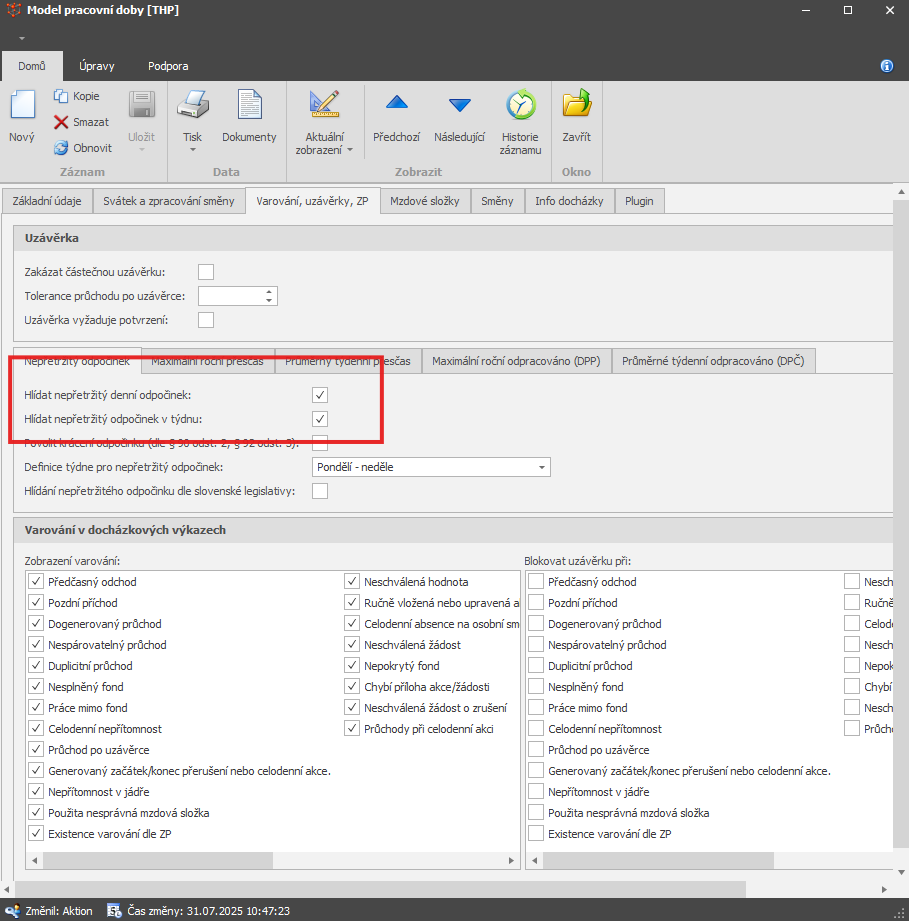Delete record with Smazat icon

click(x=60, y=122)
